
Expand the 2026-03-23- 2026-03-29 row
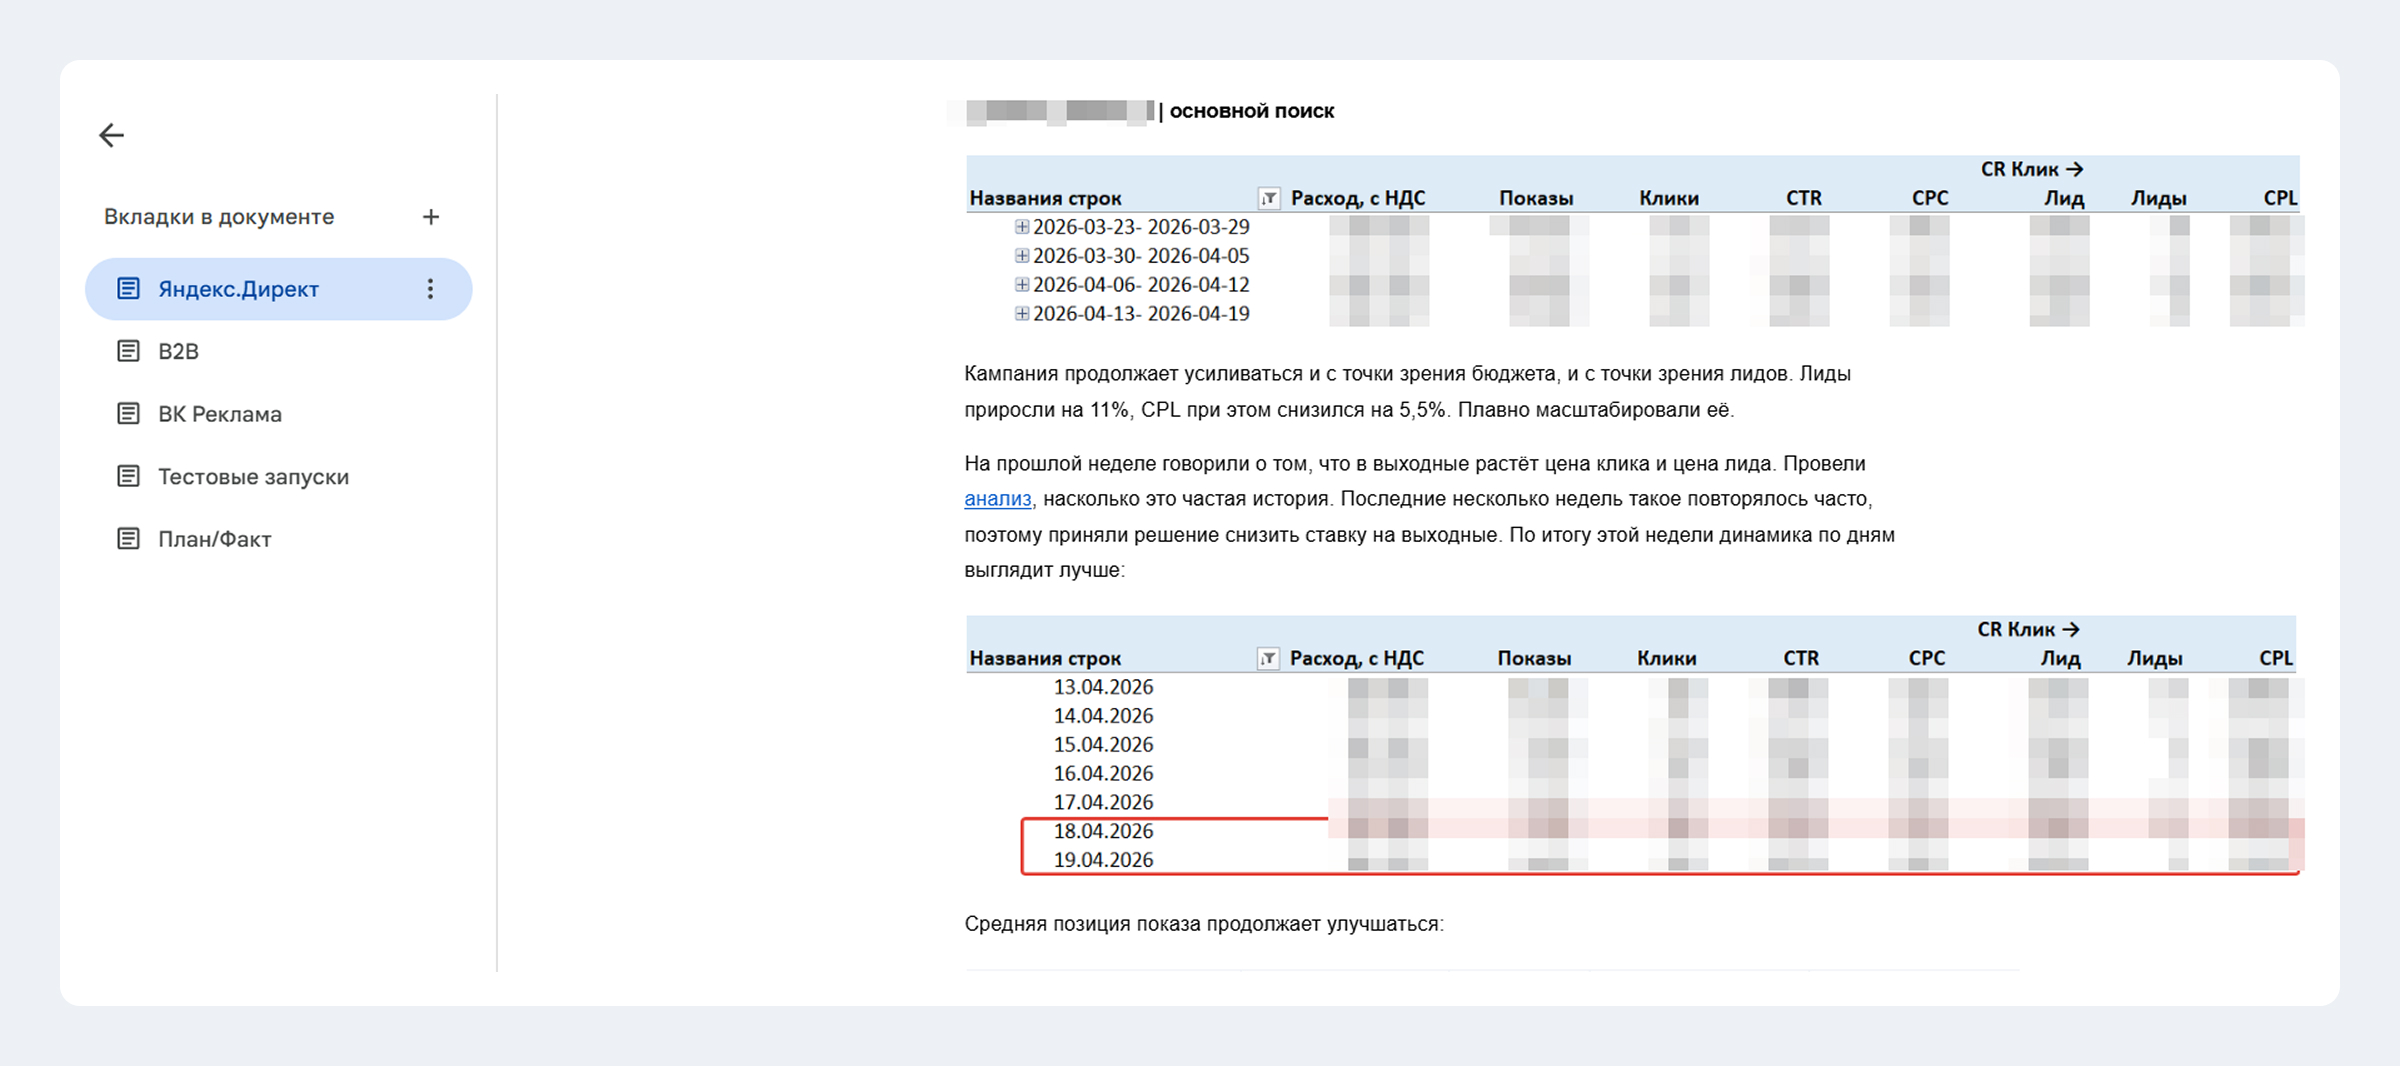1021,227
